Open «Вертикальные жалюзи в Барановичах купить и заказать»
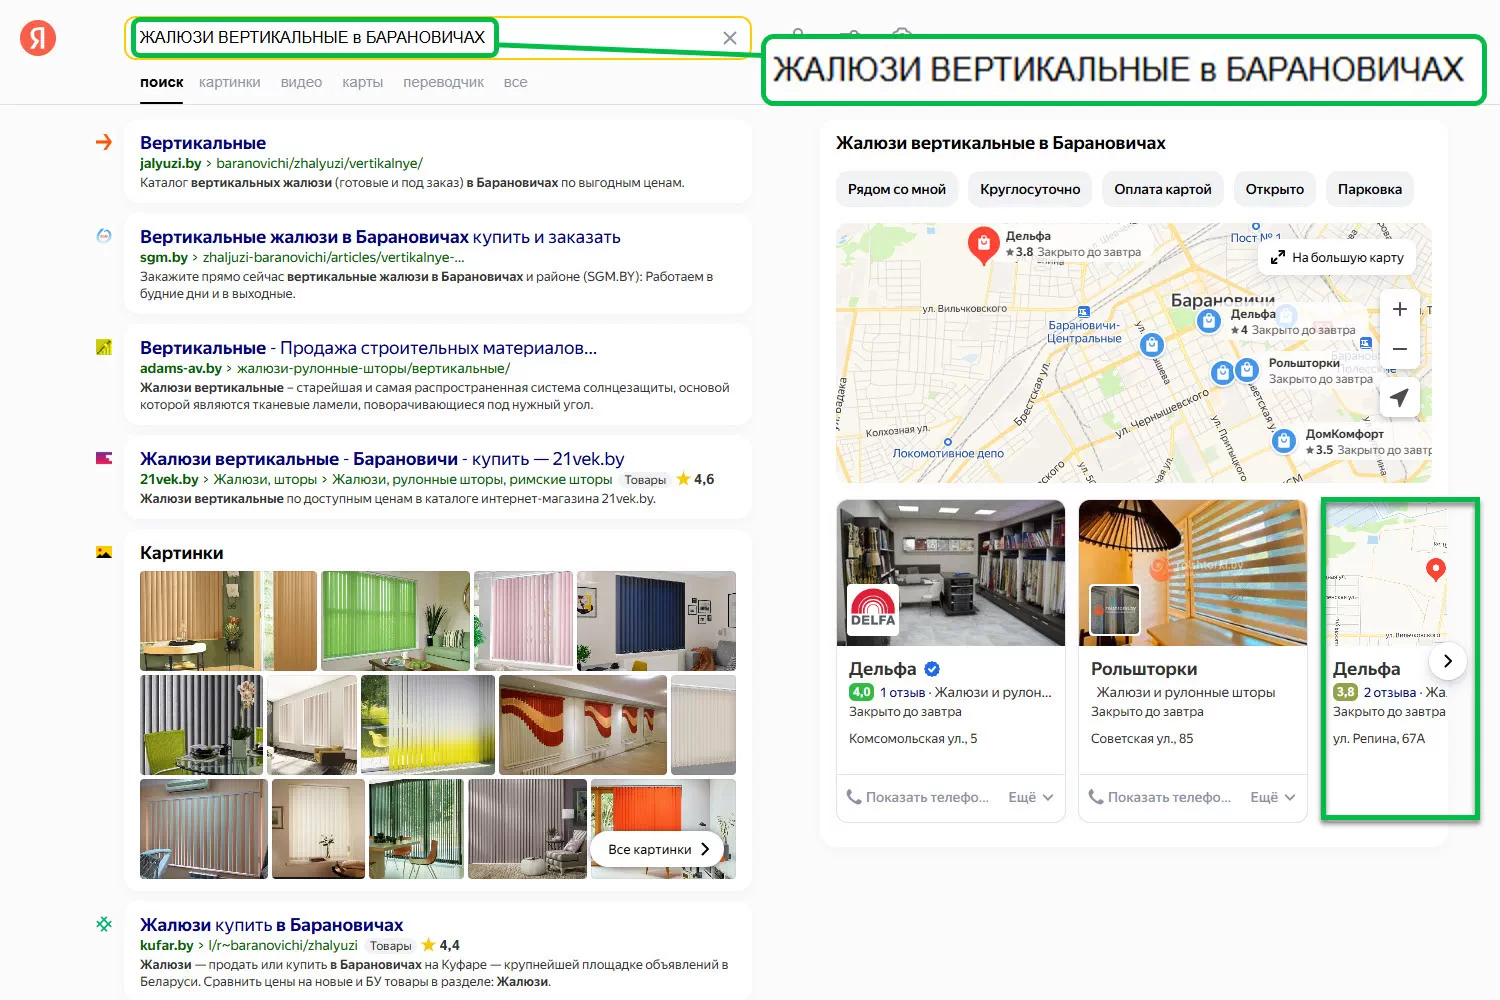This screenshot has width=1500, height=1000. 380,237
